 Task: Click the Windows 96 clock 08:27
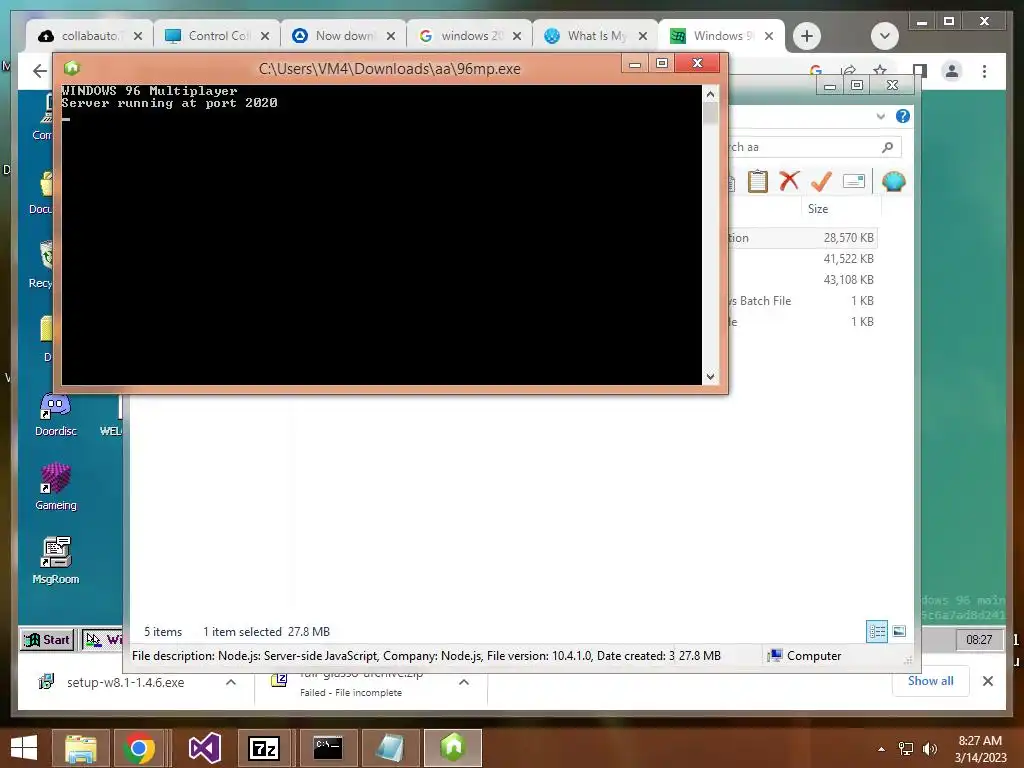click(979, 639)
